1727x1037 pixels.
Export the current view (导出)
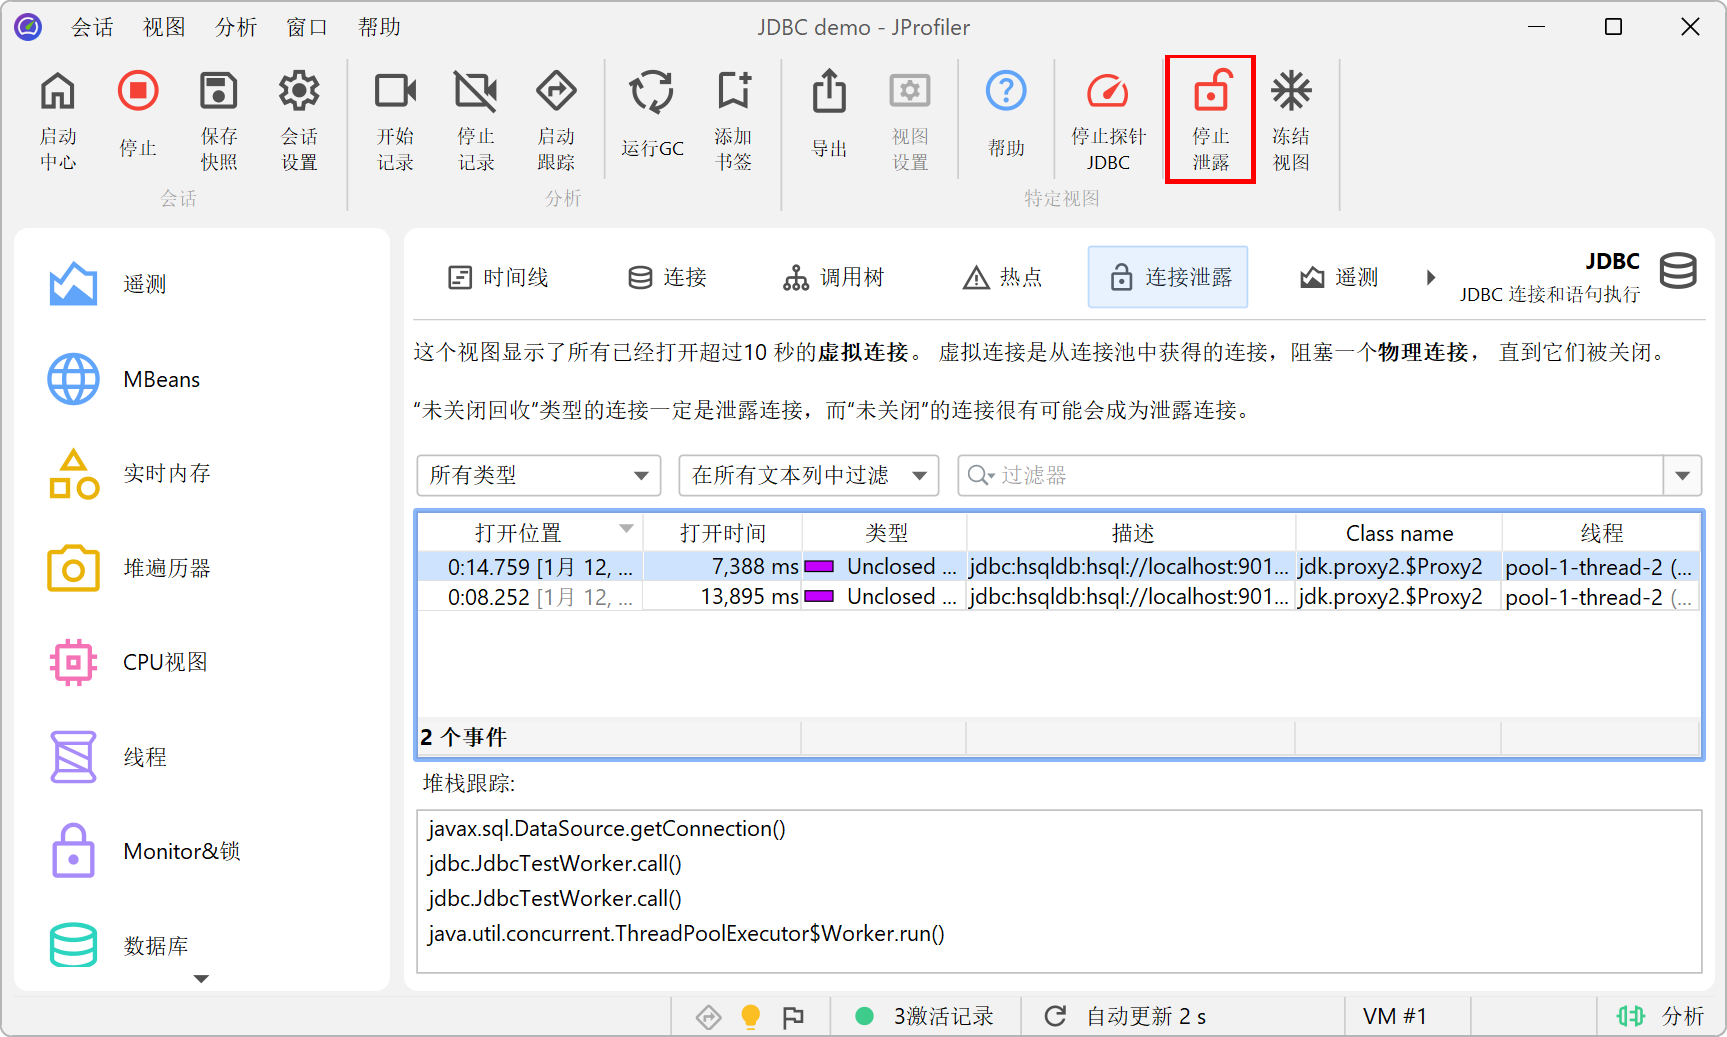pos(829,114)
